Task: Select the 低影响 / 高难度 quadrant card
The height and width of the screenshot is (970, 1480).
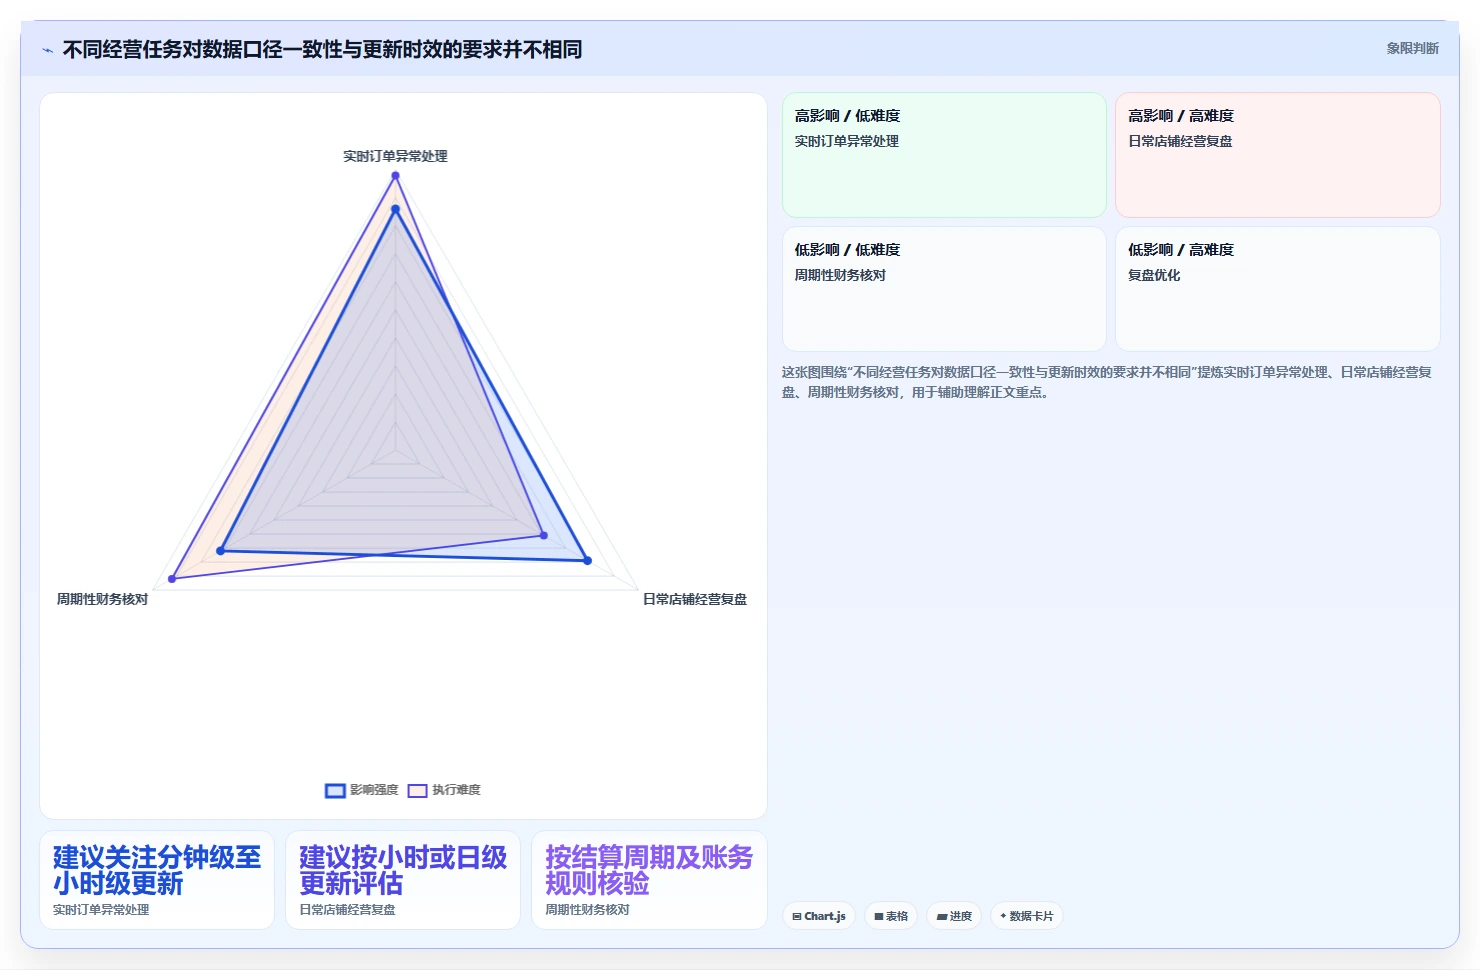Action: point(1278,289)
